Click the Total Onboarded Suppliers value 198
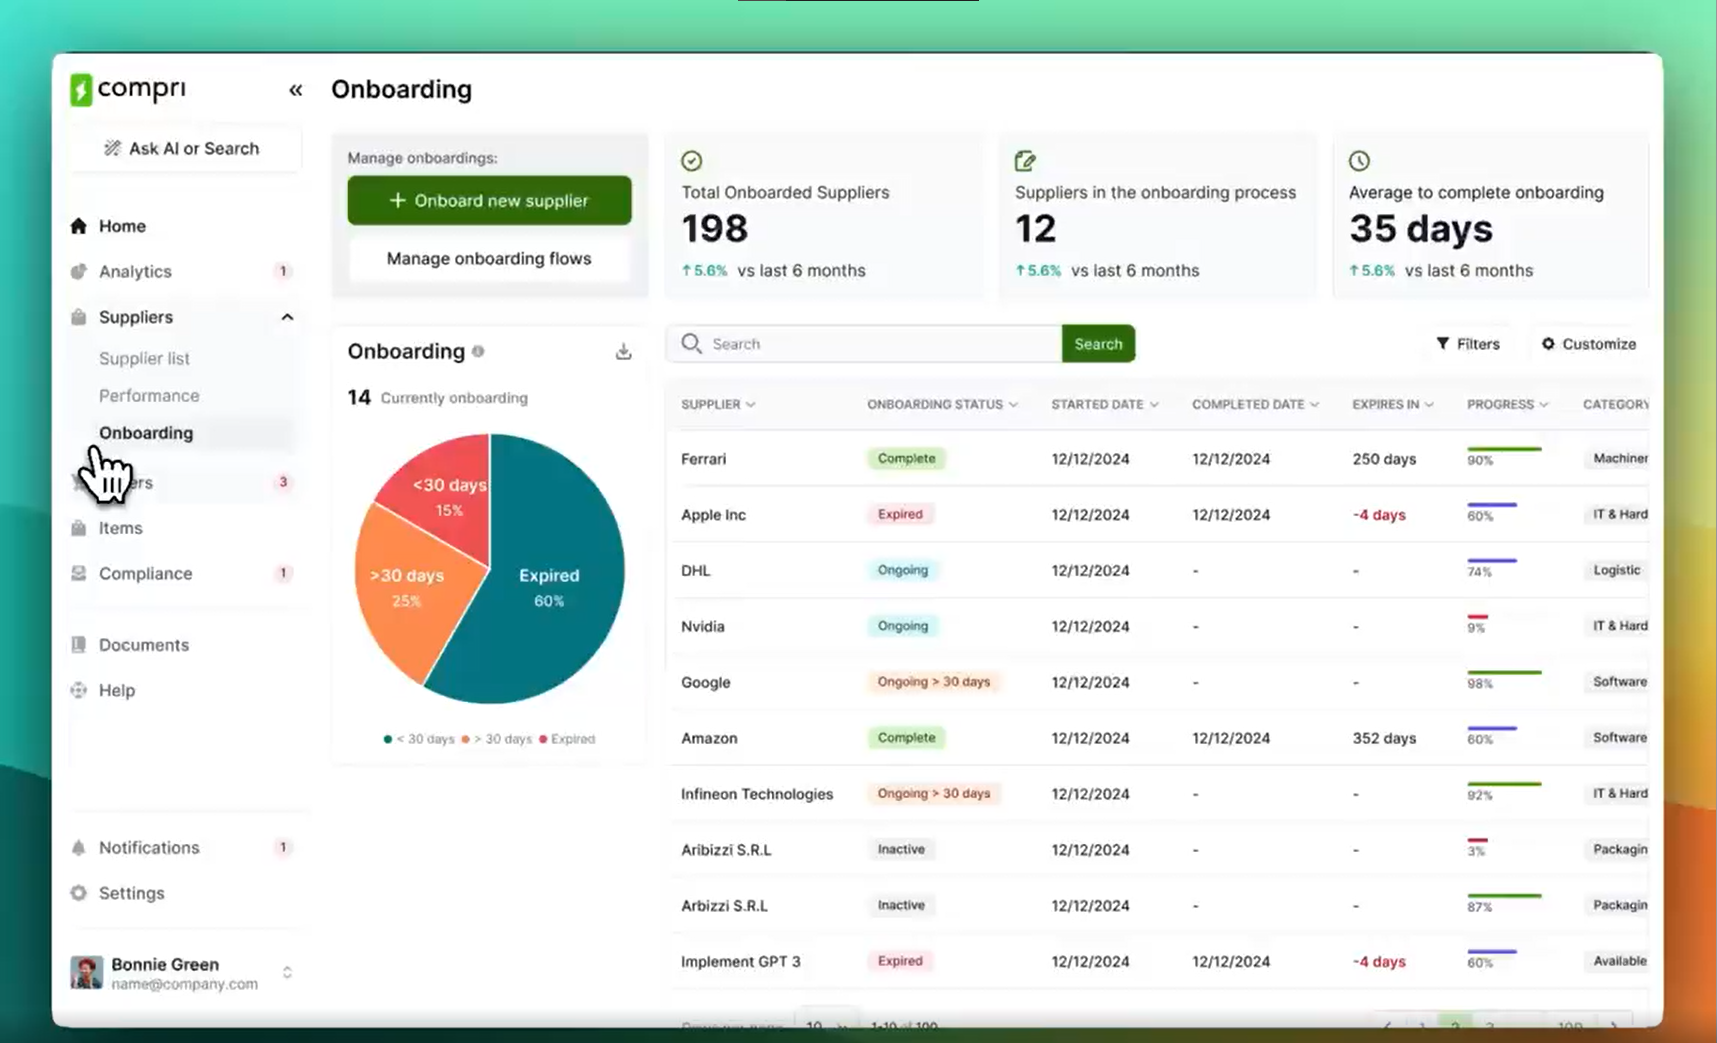 click(715, 229)
